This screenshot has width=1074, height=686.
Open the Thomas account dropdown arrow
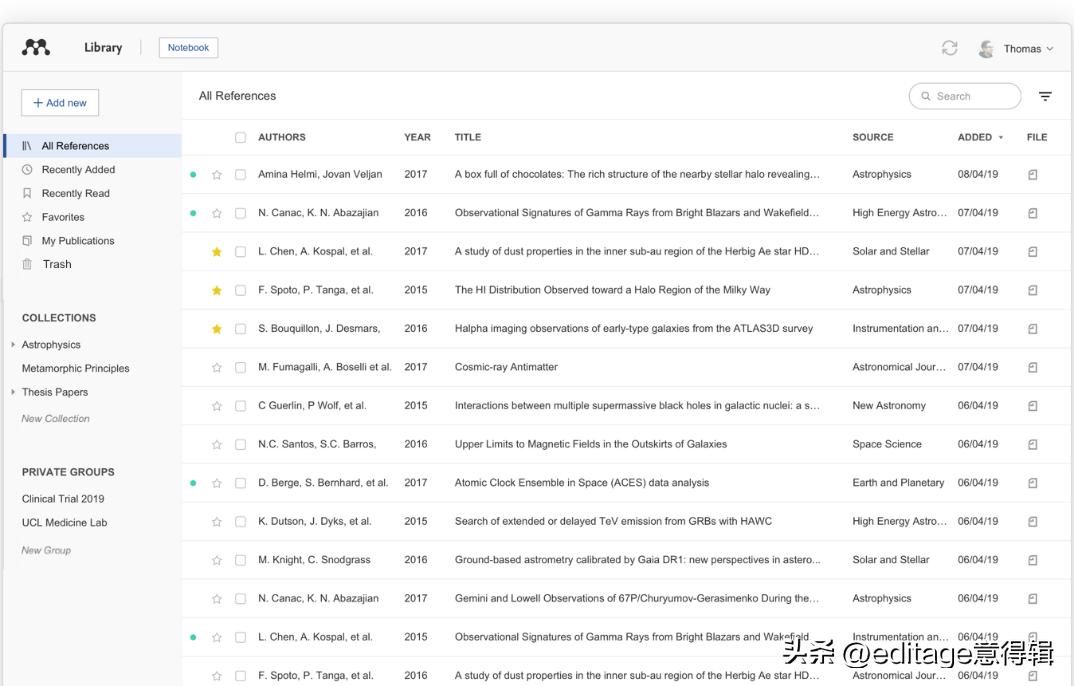pos(1049,49)
